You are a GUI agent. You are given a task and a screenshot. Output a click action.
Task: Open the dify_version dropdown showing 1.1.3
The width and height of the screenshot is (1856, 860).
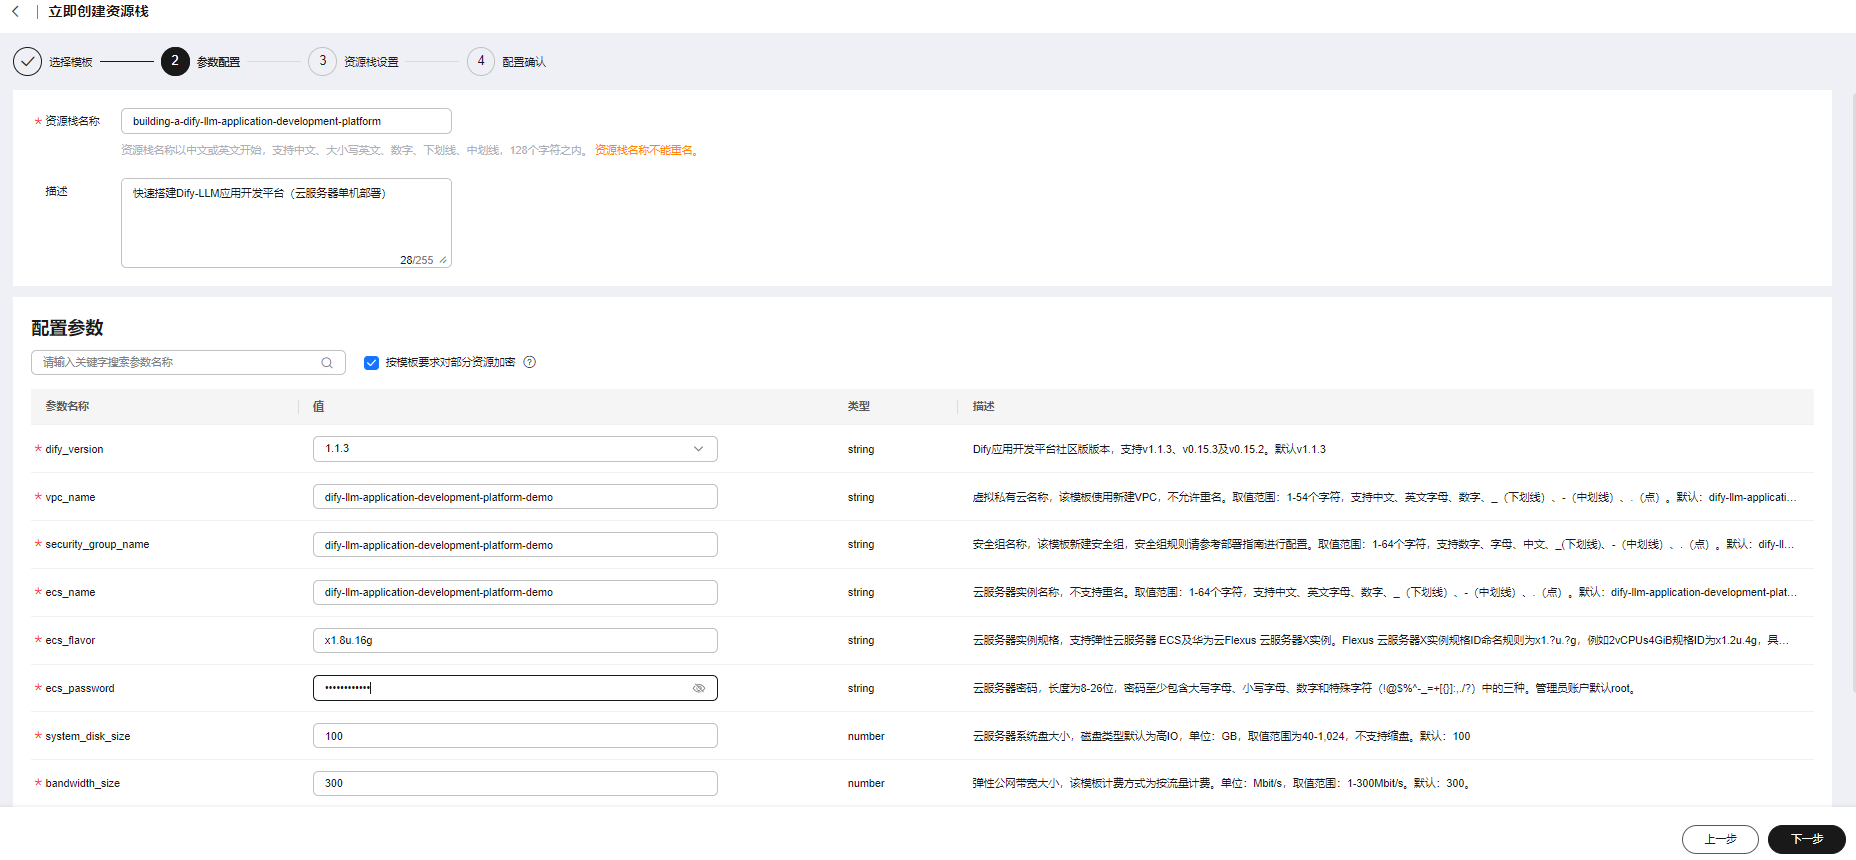(x=515, y=449)
